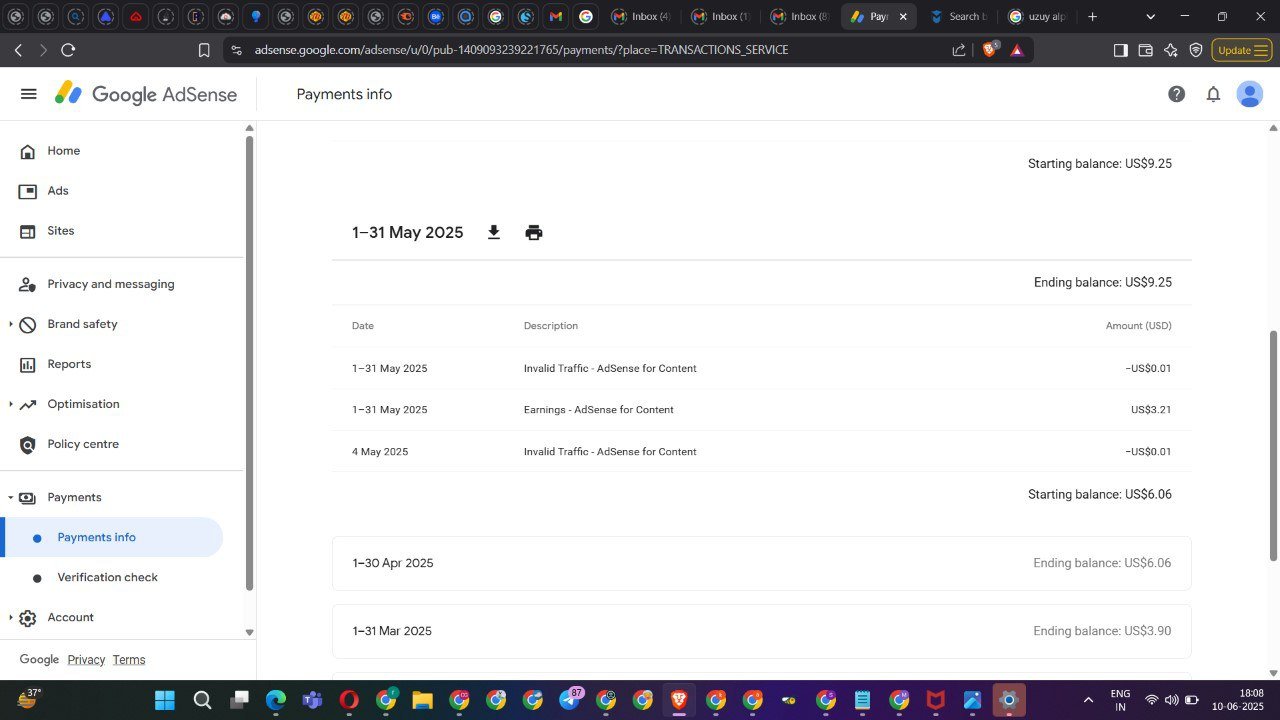Bookmark this page using the bookmark icon
The image size is (1280, 720).
coord(204,50)
